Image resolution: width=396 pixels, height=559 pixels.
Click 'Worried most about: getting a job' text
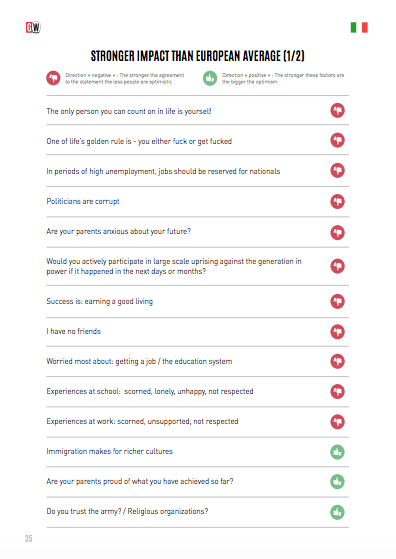click(x=139, y=361)
